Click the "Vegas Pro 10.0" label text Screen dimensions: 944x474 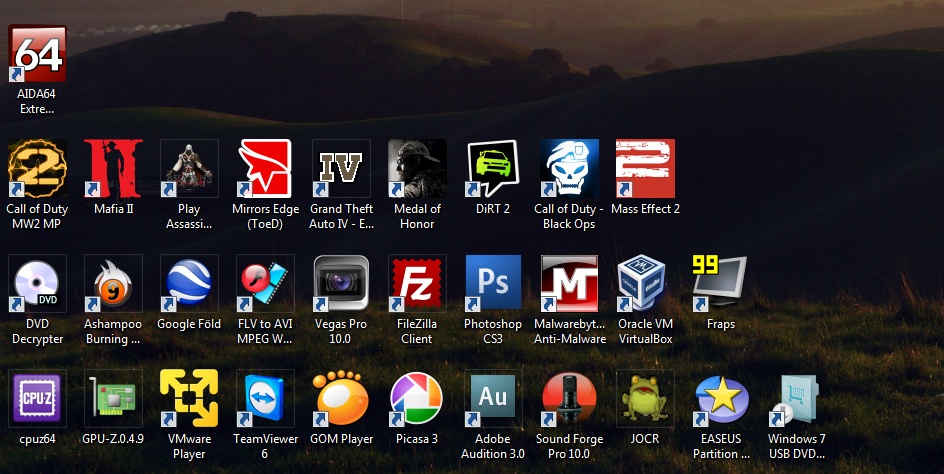point(341,331)
